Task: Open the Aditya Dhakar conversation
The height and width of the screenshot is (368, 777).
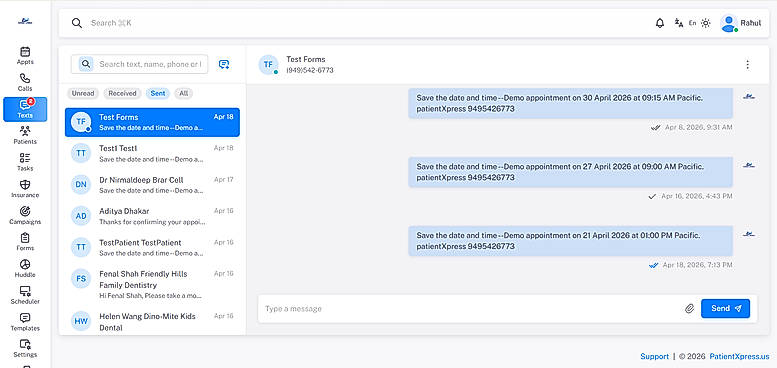Action: click(x=152, y=216)
